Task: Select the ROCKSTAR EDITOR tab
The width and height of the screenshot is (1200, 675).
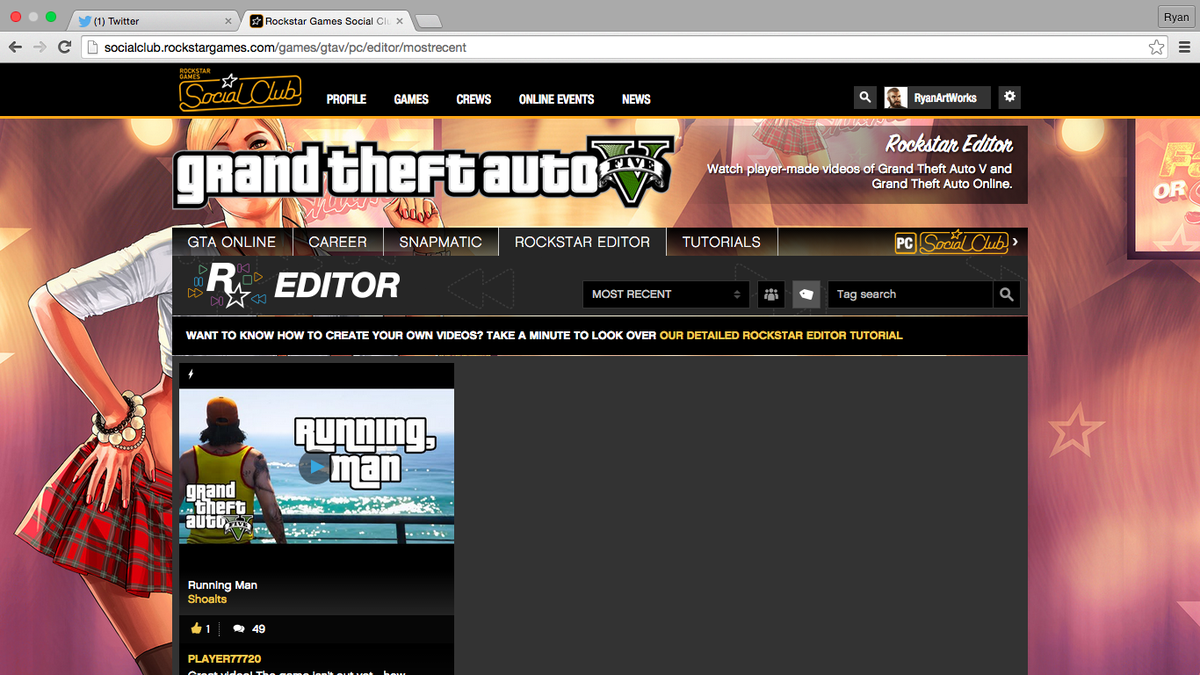Action: (582, 242)
